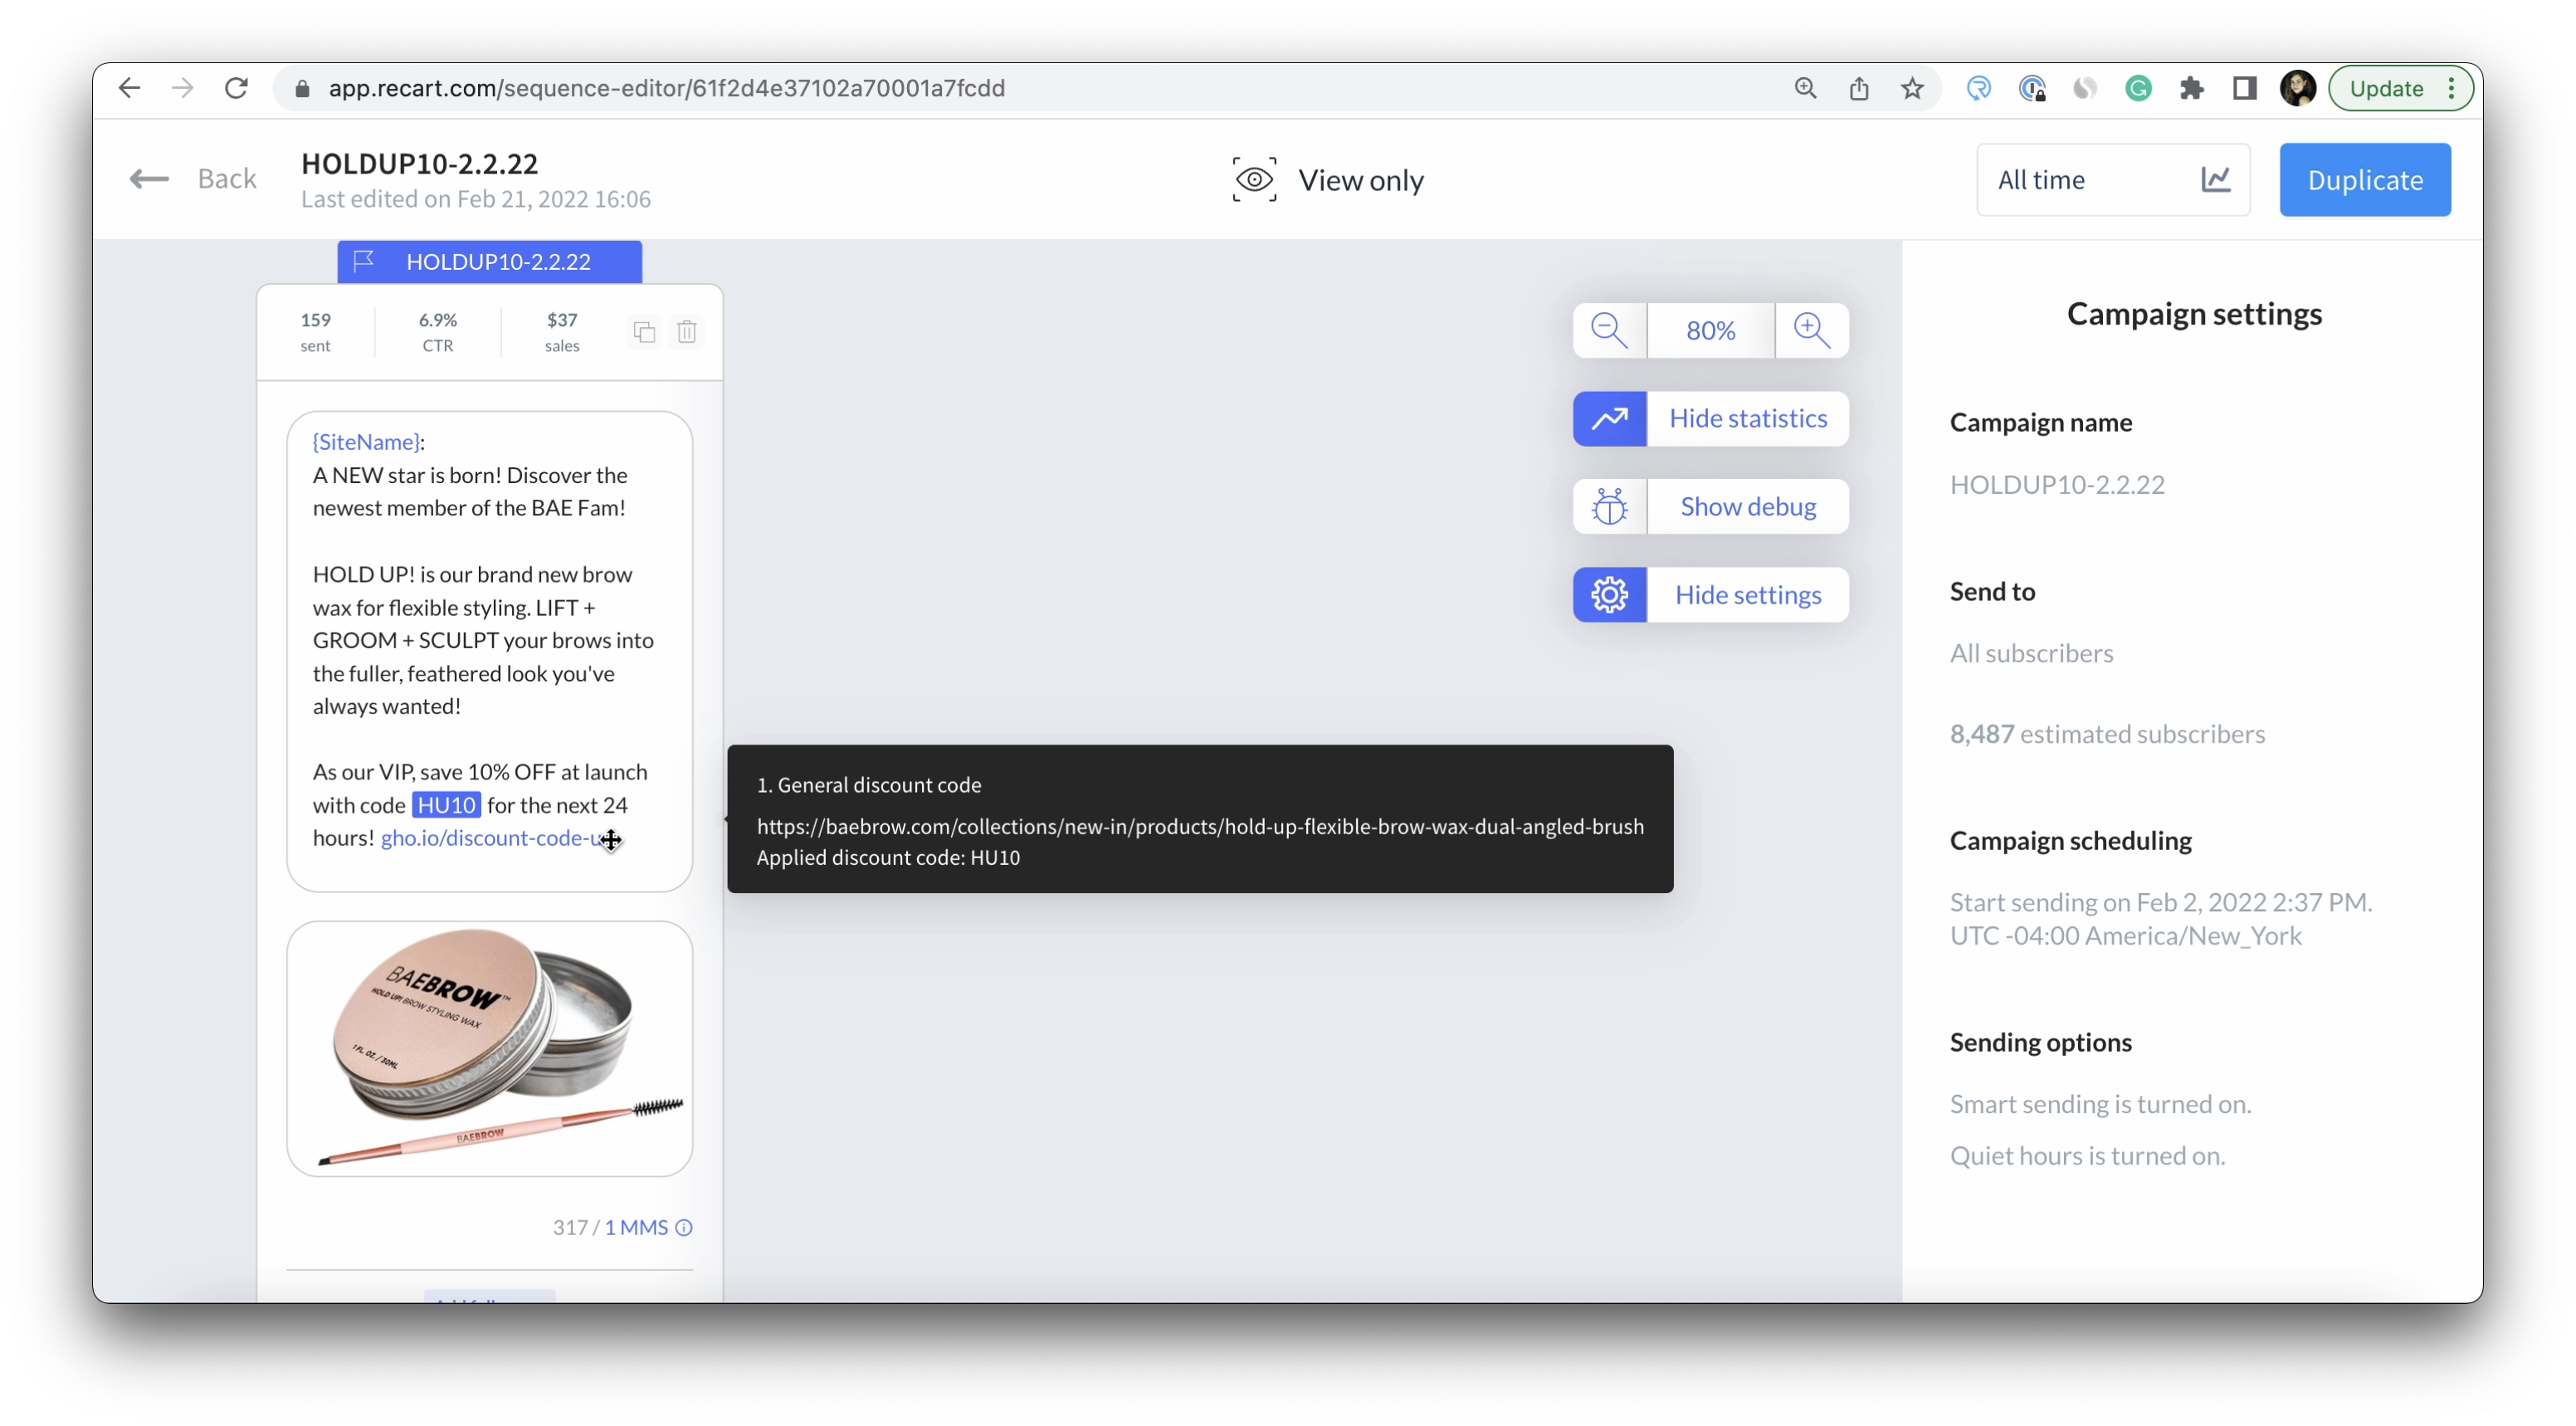The image size is (2576, 1426).
Task: Click the trash delete icon
Action: coord(686,331)
